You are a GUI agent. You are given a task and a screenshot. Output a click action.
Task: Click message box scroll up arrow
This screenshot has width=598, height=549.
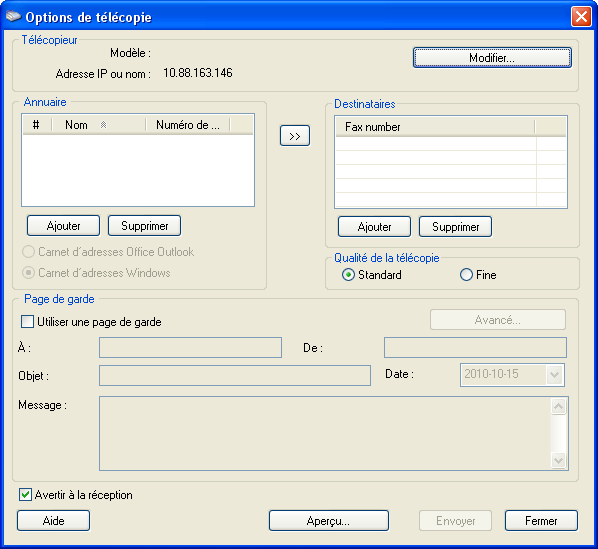click(x=558, y=406)
